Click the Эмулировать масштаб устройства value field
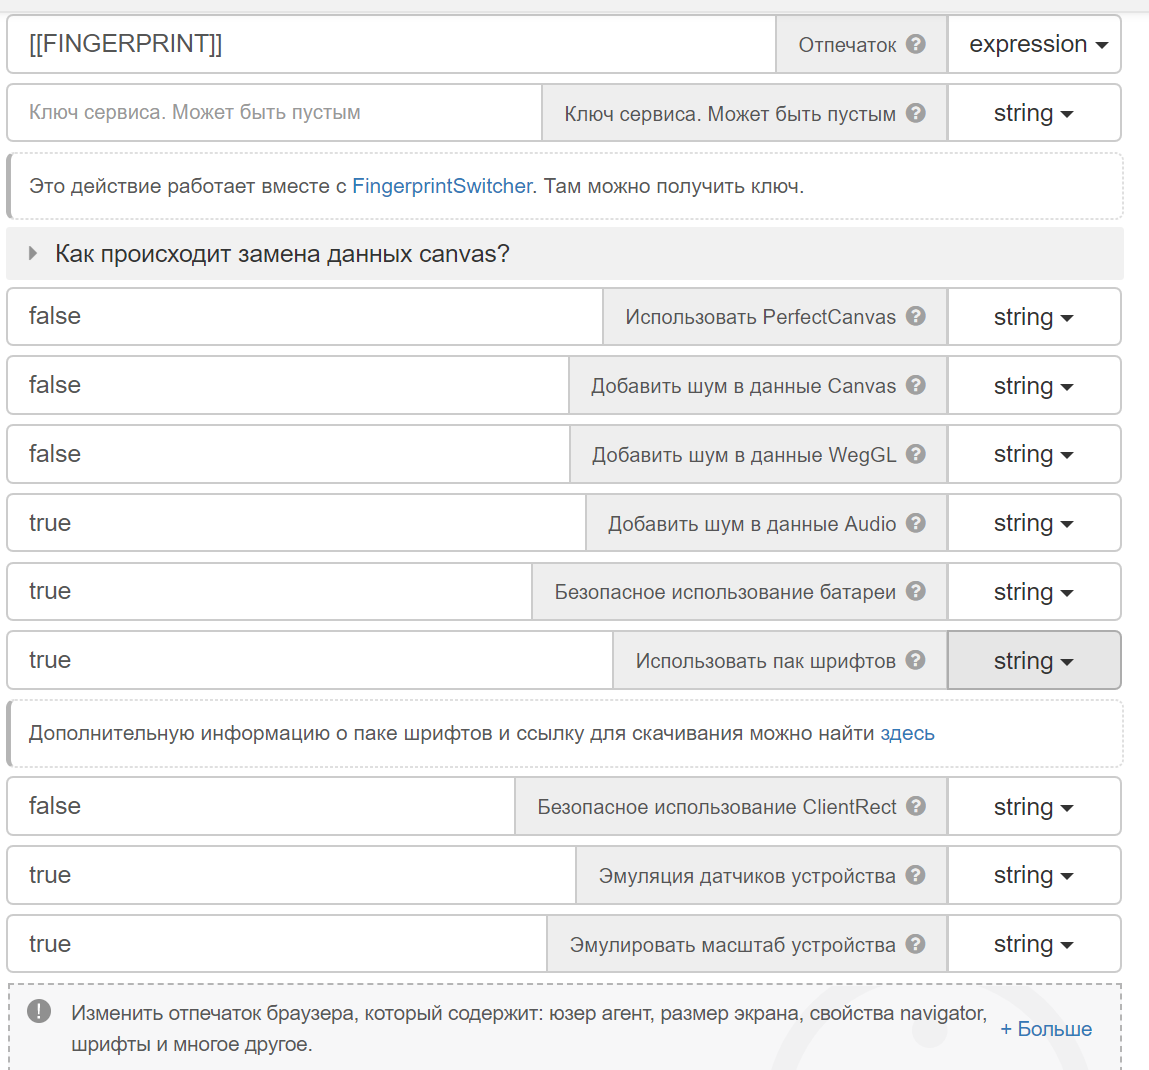 (276, 944)
